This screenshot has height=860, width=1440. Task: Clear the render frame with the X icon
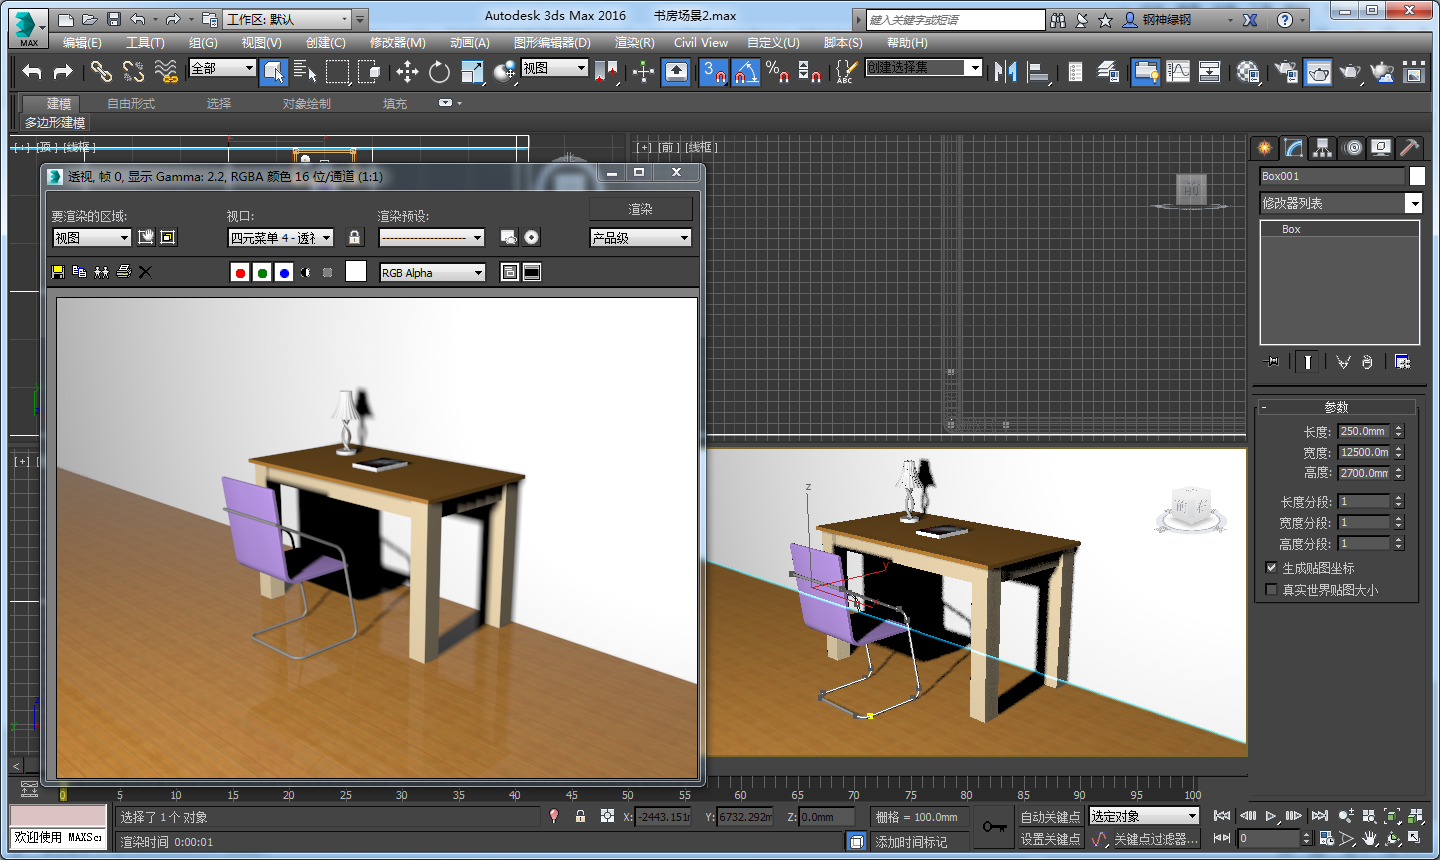click(x=145, y=272)
